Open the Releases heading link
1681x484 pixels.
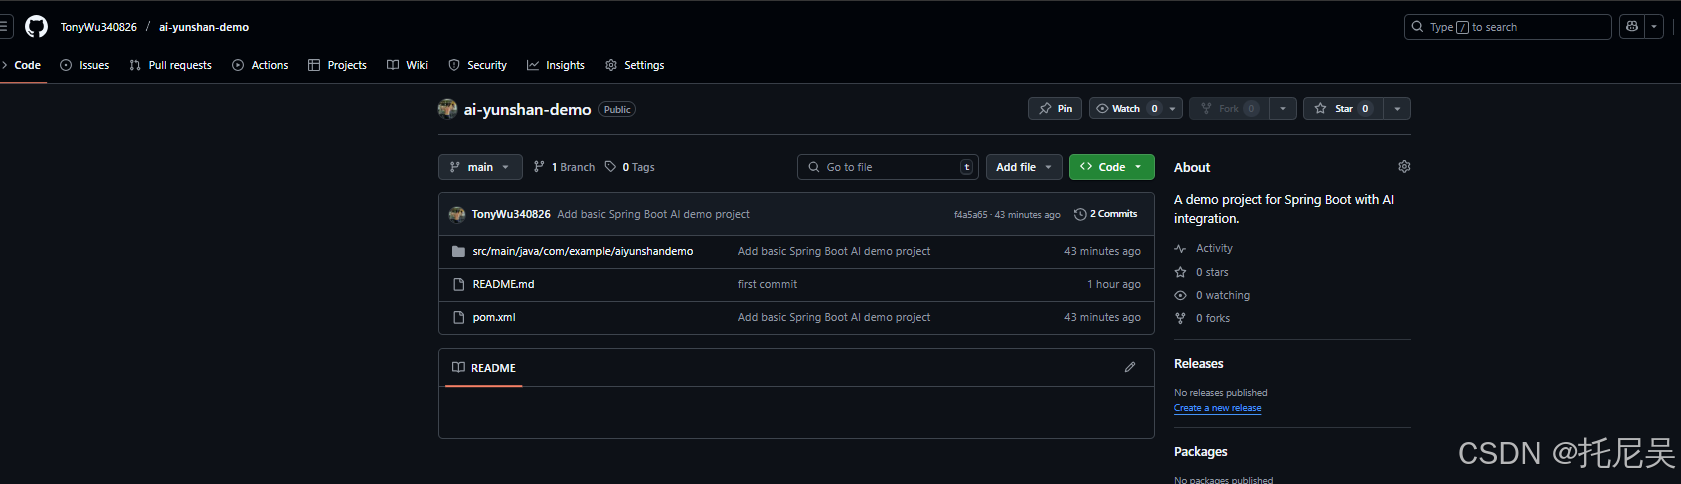point(1198,363)
